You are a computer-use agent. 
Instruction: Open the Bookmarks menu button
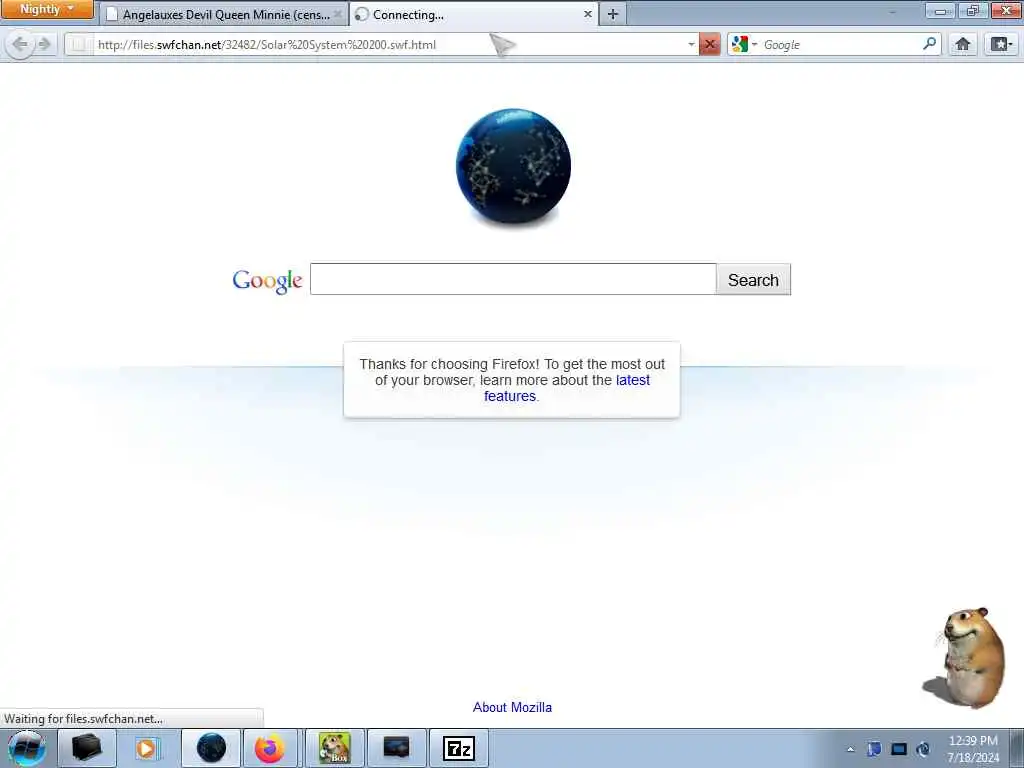coord(1001,44)
